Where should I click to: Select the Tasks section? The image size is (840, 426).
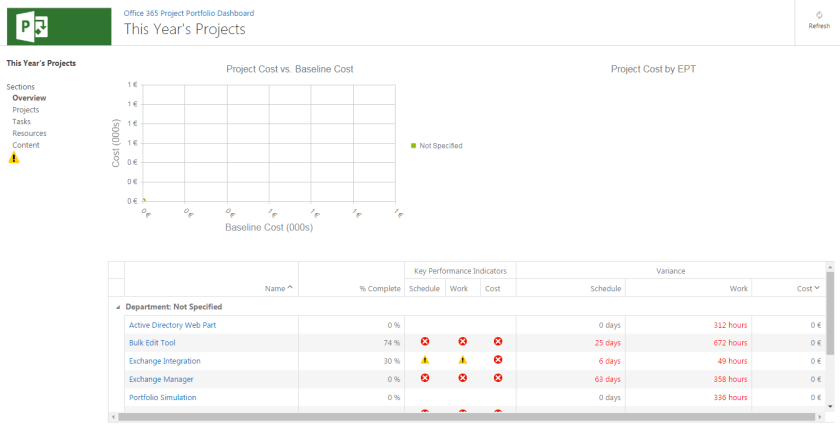21,122
